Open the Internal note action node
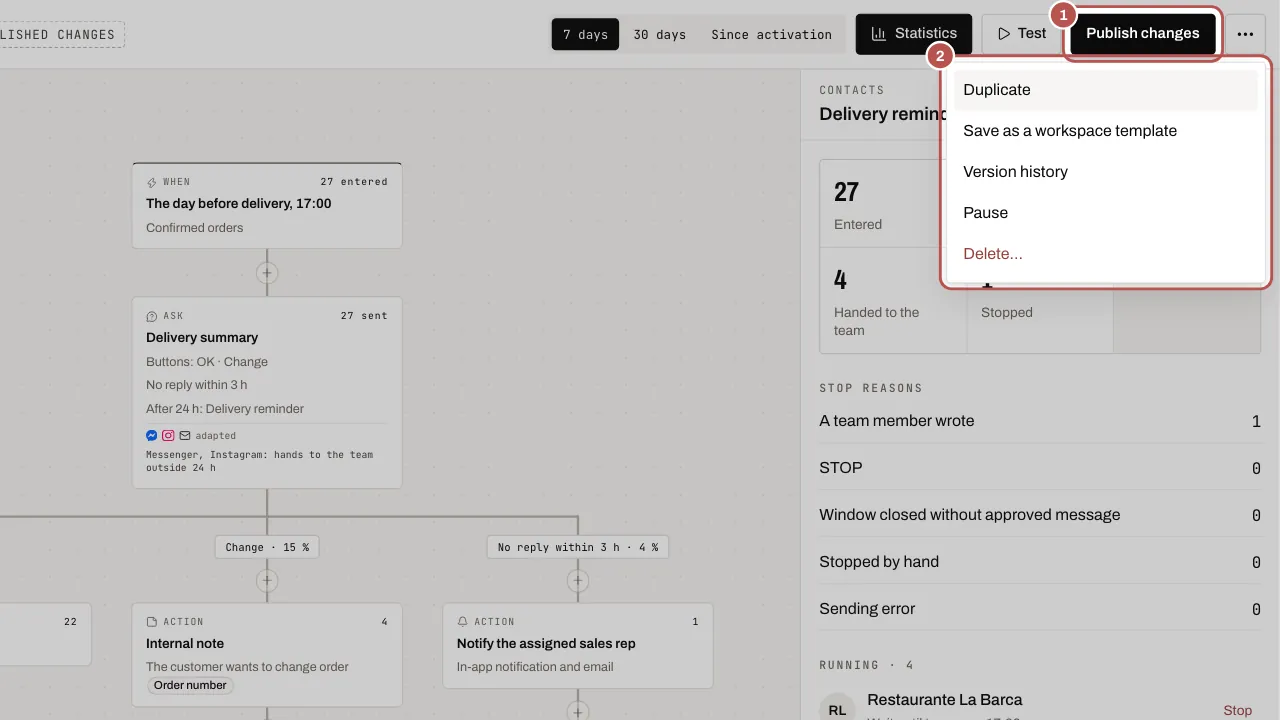1280x720 pixels. click(x=267, y=654)
